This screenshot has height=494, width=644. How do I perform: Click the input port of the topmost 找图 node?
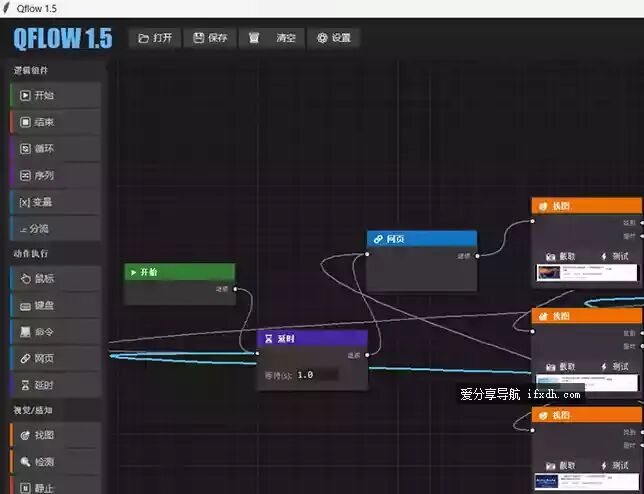(x=533, y=221)
